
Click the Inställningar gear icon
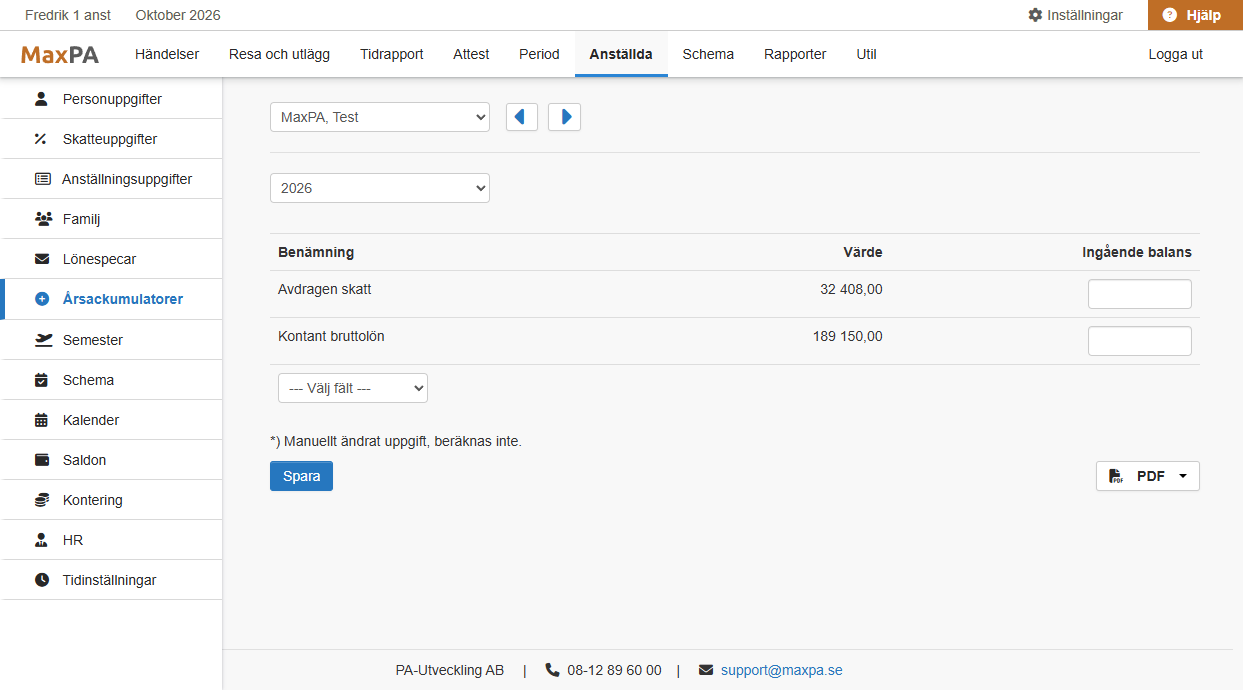[x=1035, y=15]
